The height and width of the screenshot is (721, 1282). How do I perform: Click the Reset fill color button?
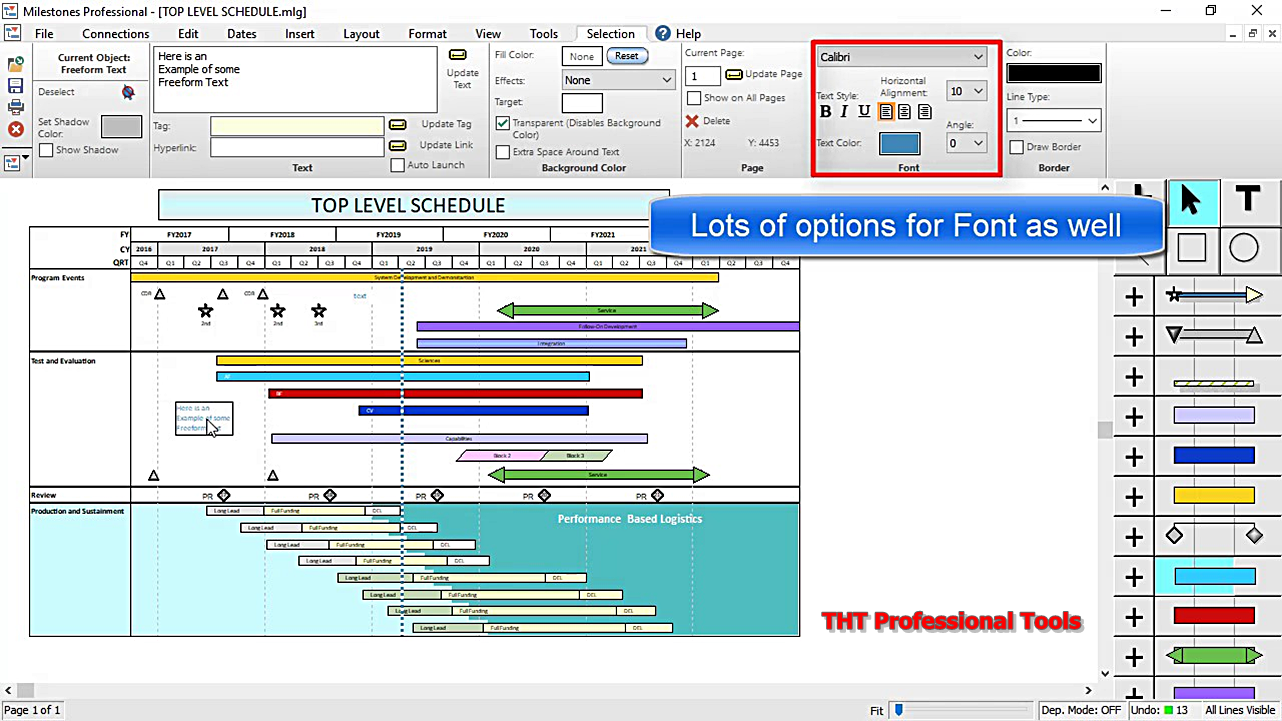[x=627, y=56]
